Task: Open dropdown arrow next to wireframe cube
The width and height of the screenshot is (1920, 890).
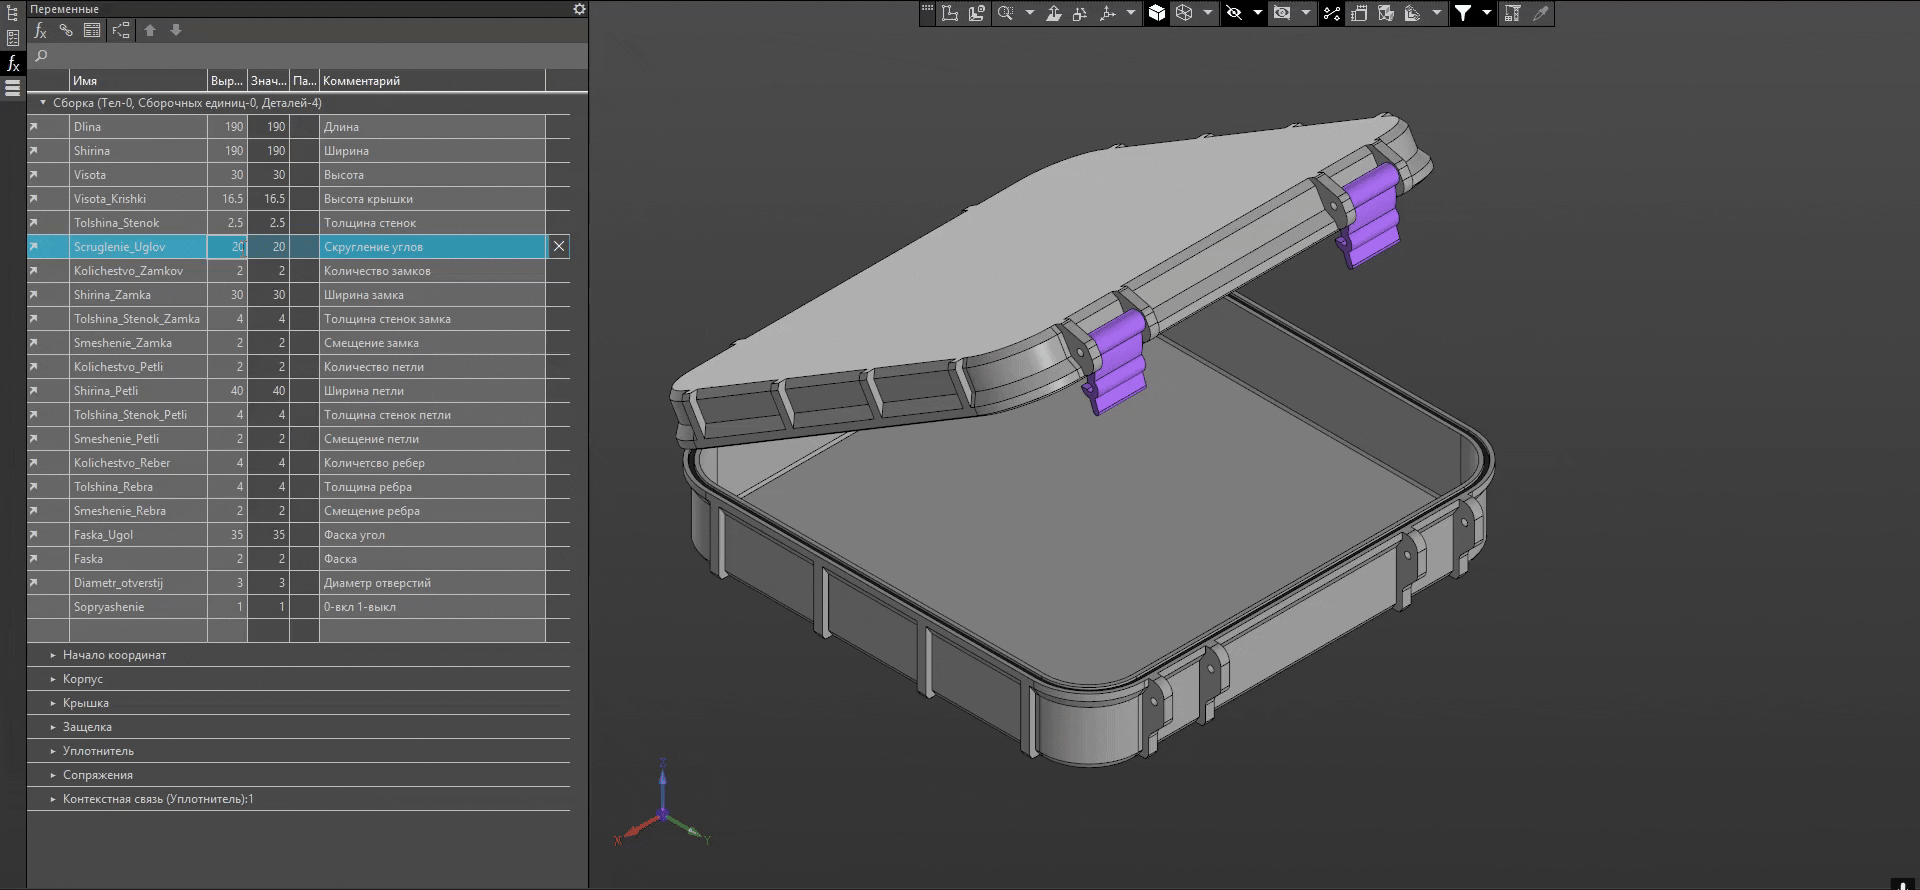Action: coord(1208,13)
